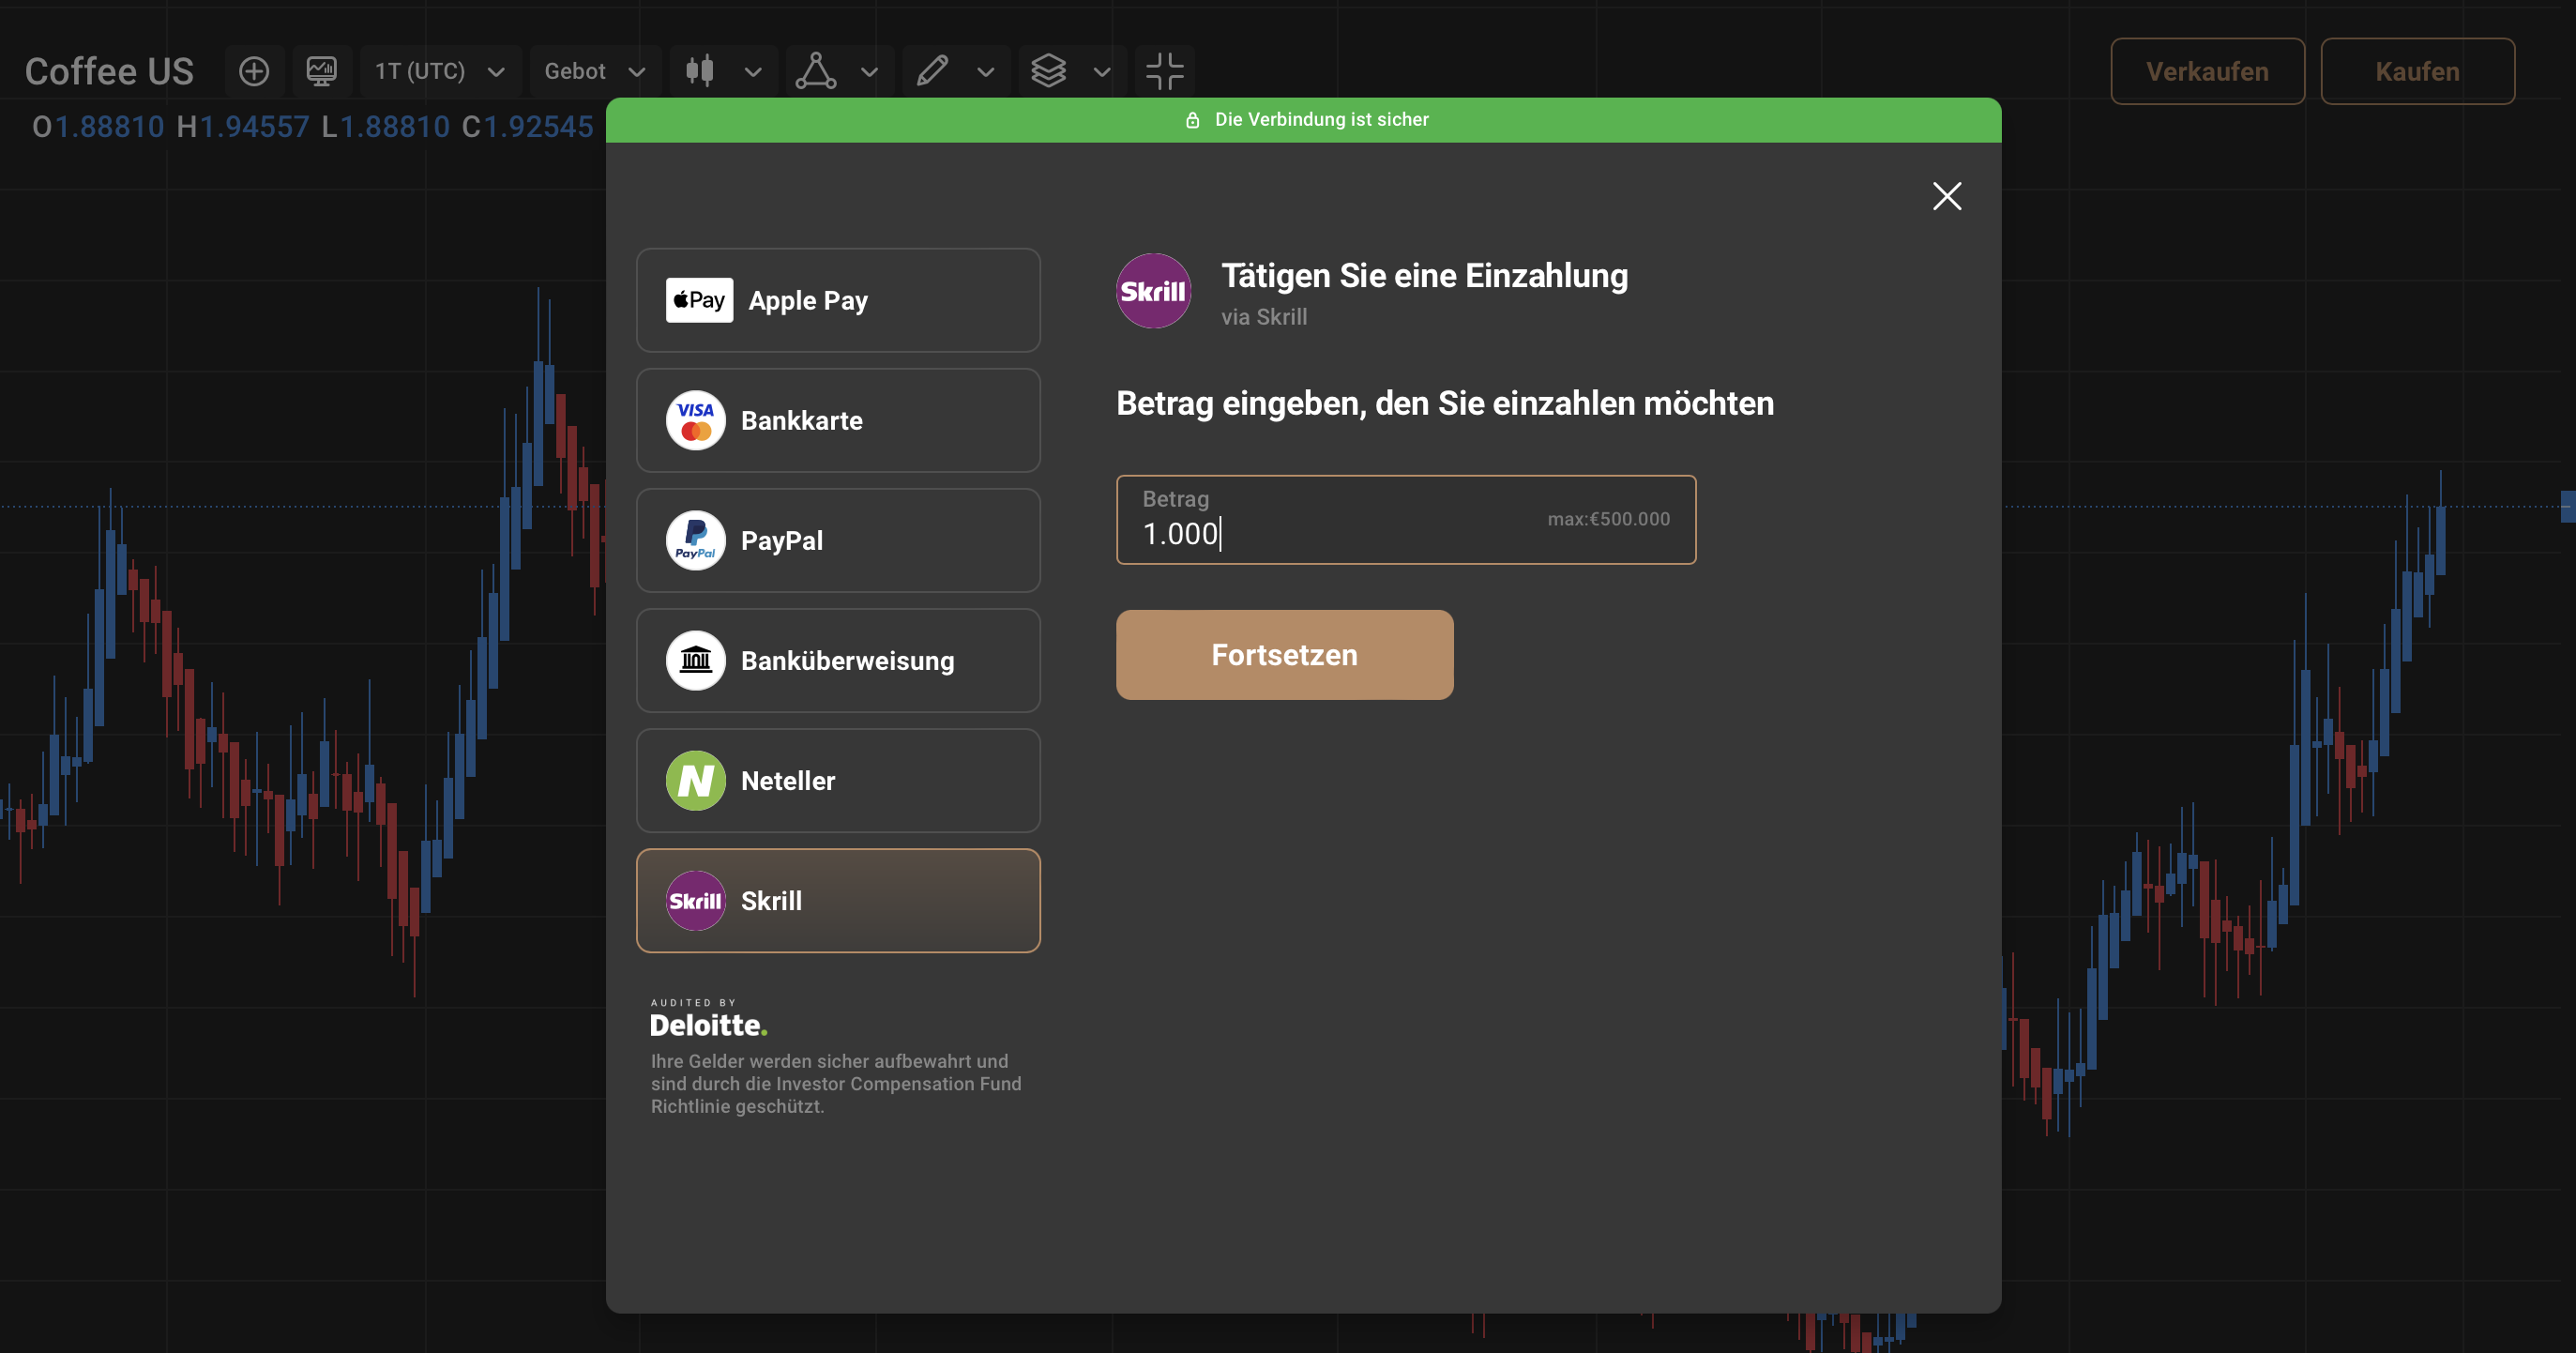Image resolution: width=2576 pixels, height=1353 pixels.
Task: Click the open price value 1.88810
Action: 109,127
